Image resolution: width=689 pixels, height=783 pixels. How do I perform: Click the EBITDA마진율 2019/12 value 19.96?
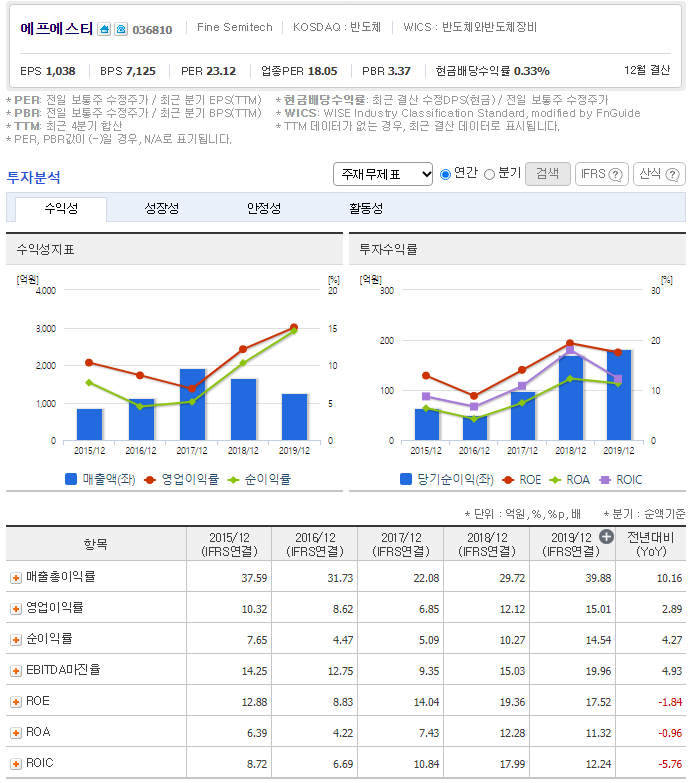tap(598, 671)
